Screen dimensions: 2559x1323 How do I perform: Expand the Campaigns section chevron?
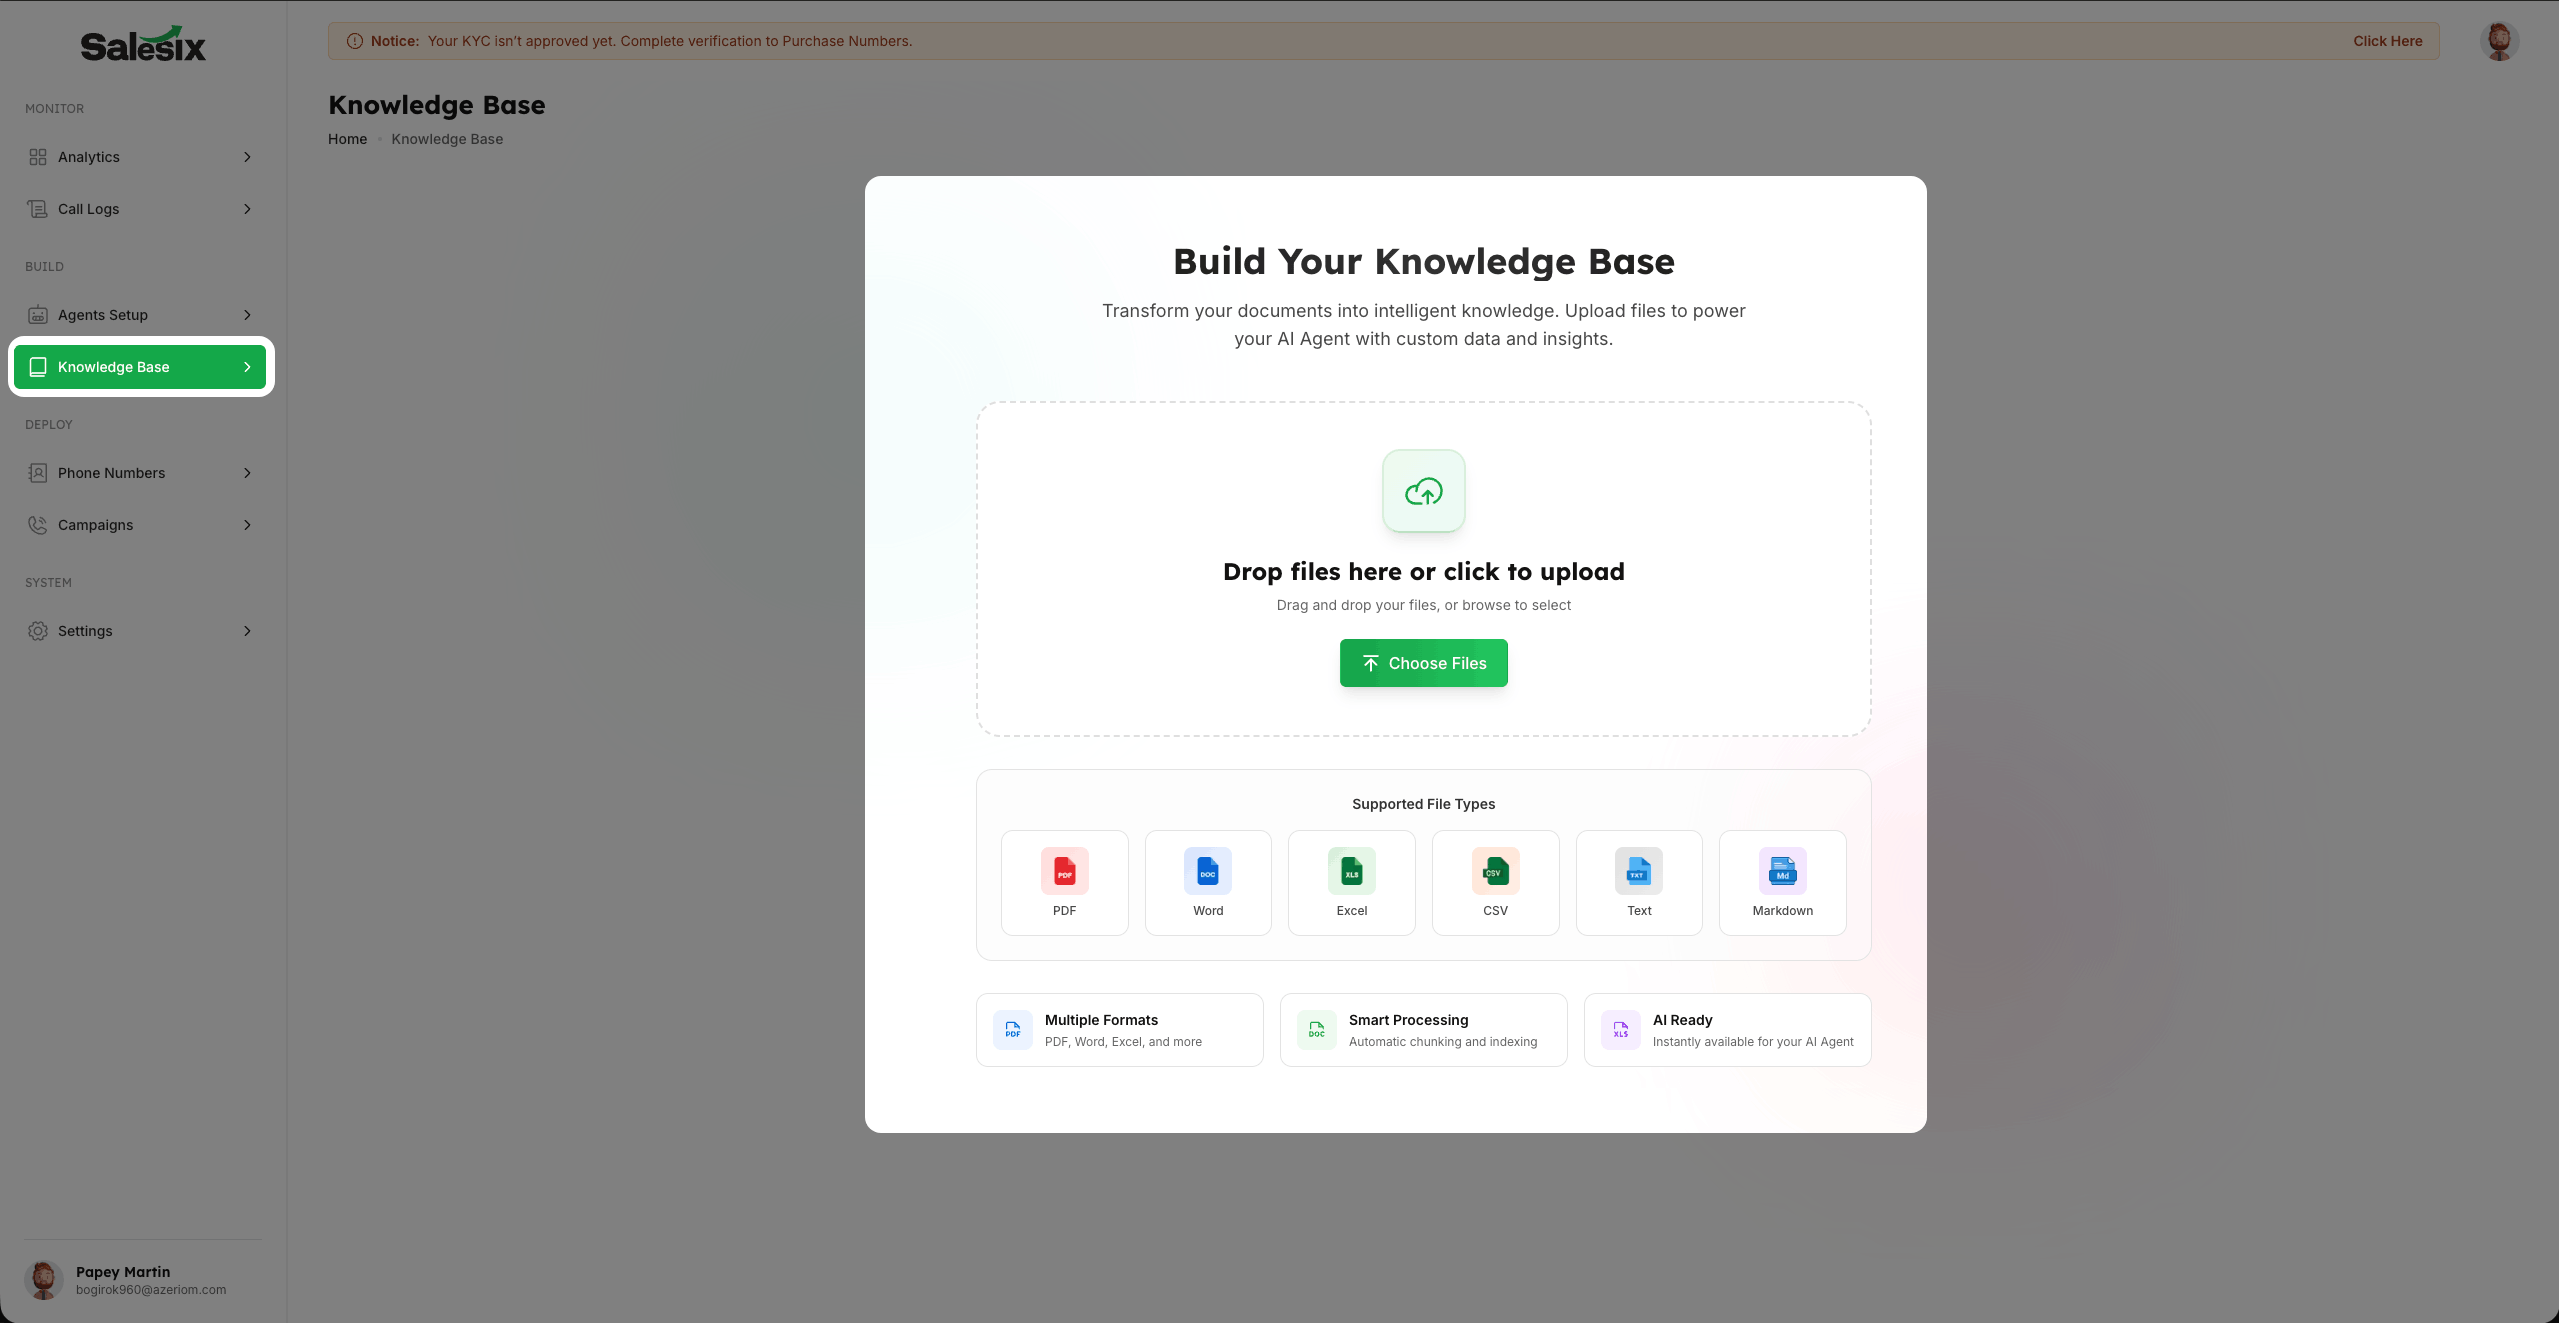click(x=247, y=525)
